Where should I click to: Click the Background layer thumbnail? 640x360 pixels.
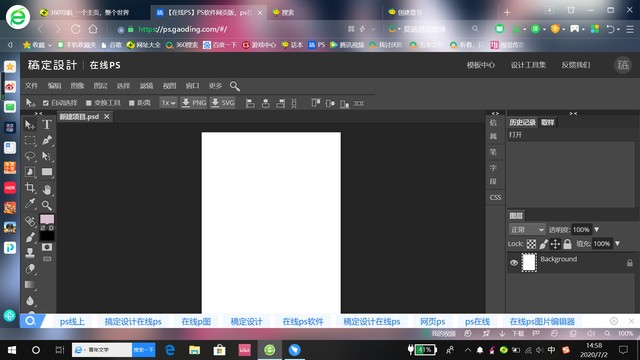[529, 262]
